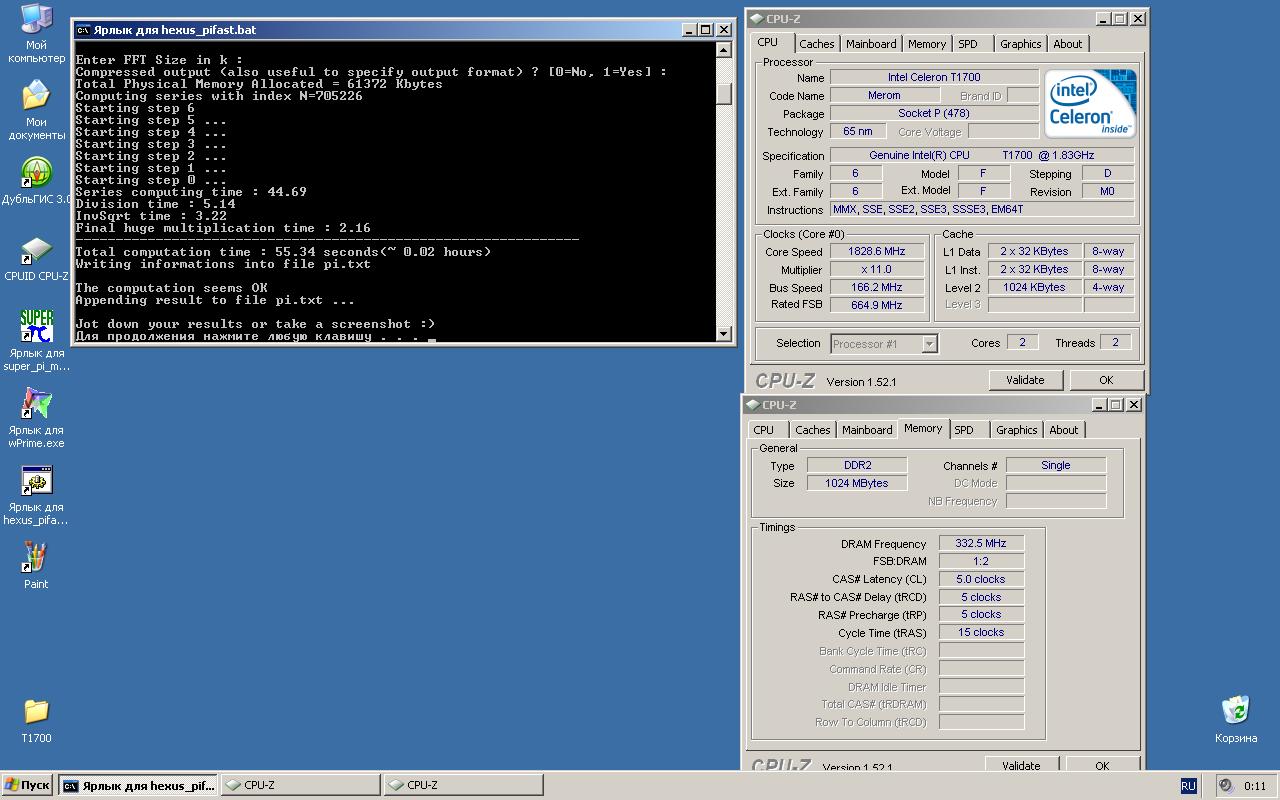
Task: Select Caches tab in lower CPU-Z
Action: [813, 430]
